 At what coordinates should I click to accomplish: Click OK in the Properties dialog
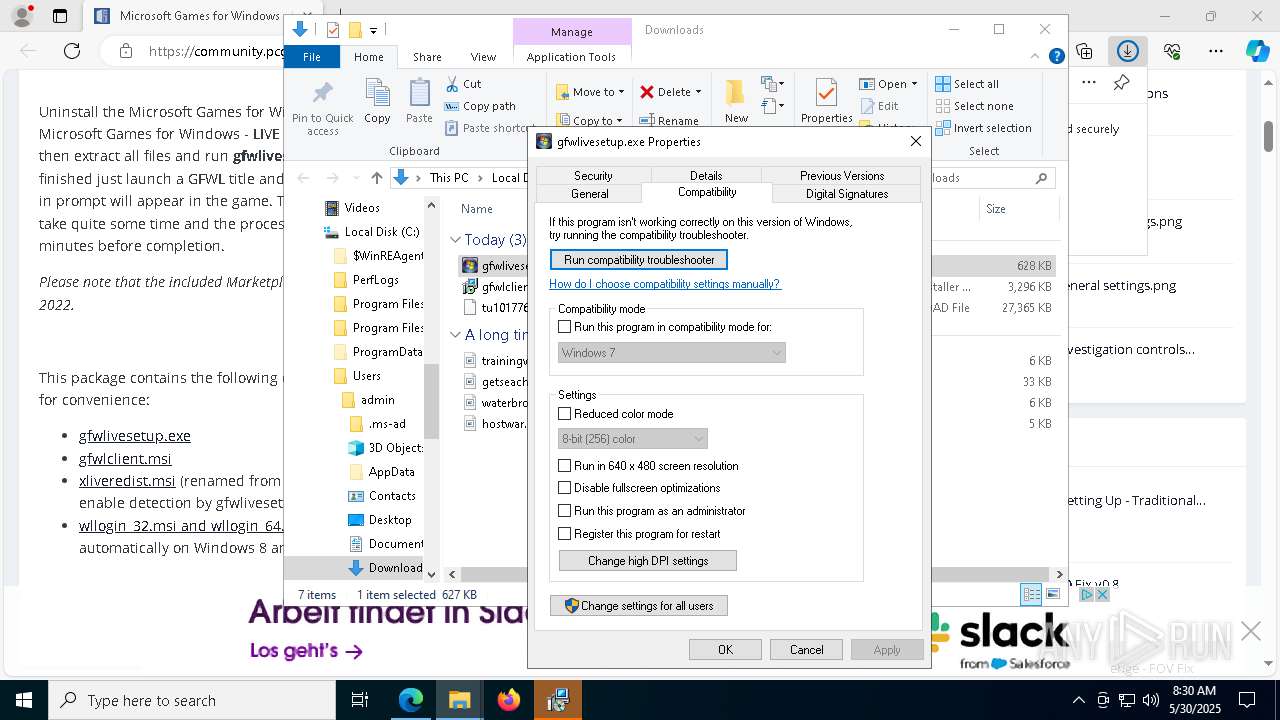click(x=725, y=650)
